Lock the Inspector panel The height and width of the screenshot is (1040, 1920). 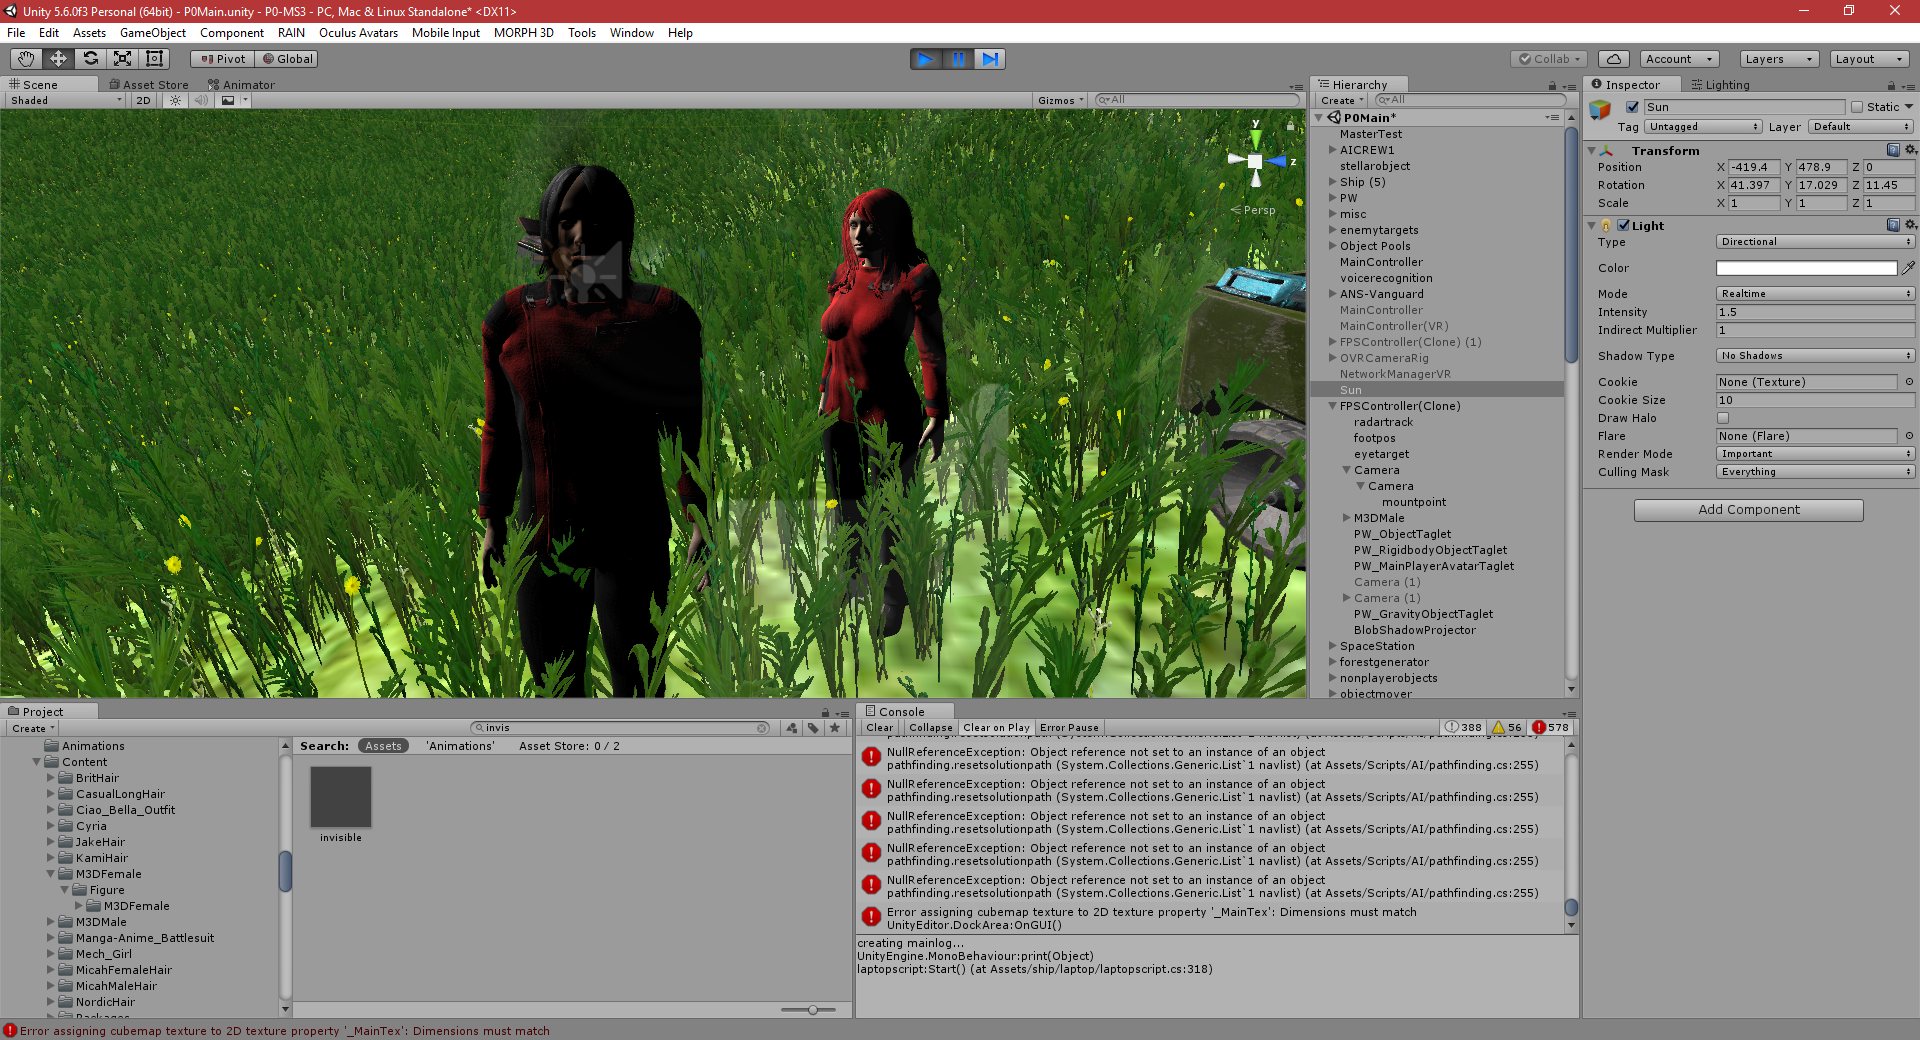pos(1891,86)
